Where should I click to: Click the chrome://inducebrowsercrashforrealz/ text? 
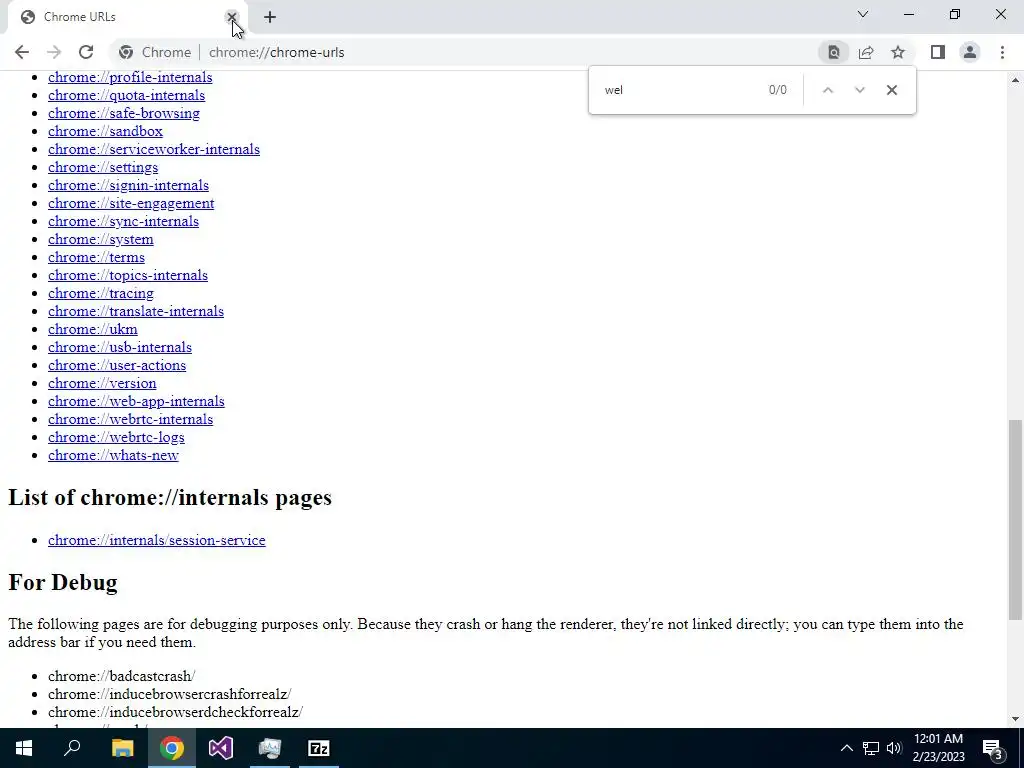tap(170, 694)
